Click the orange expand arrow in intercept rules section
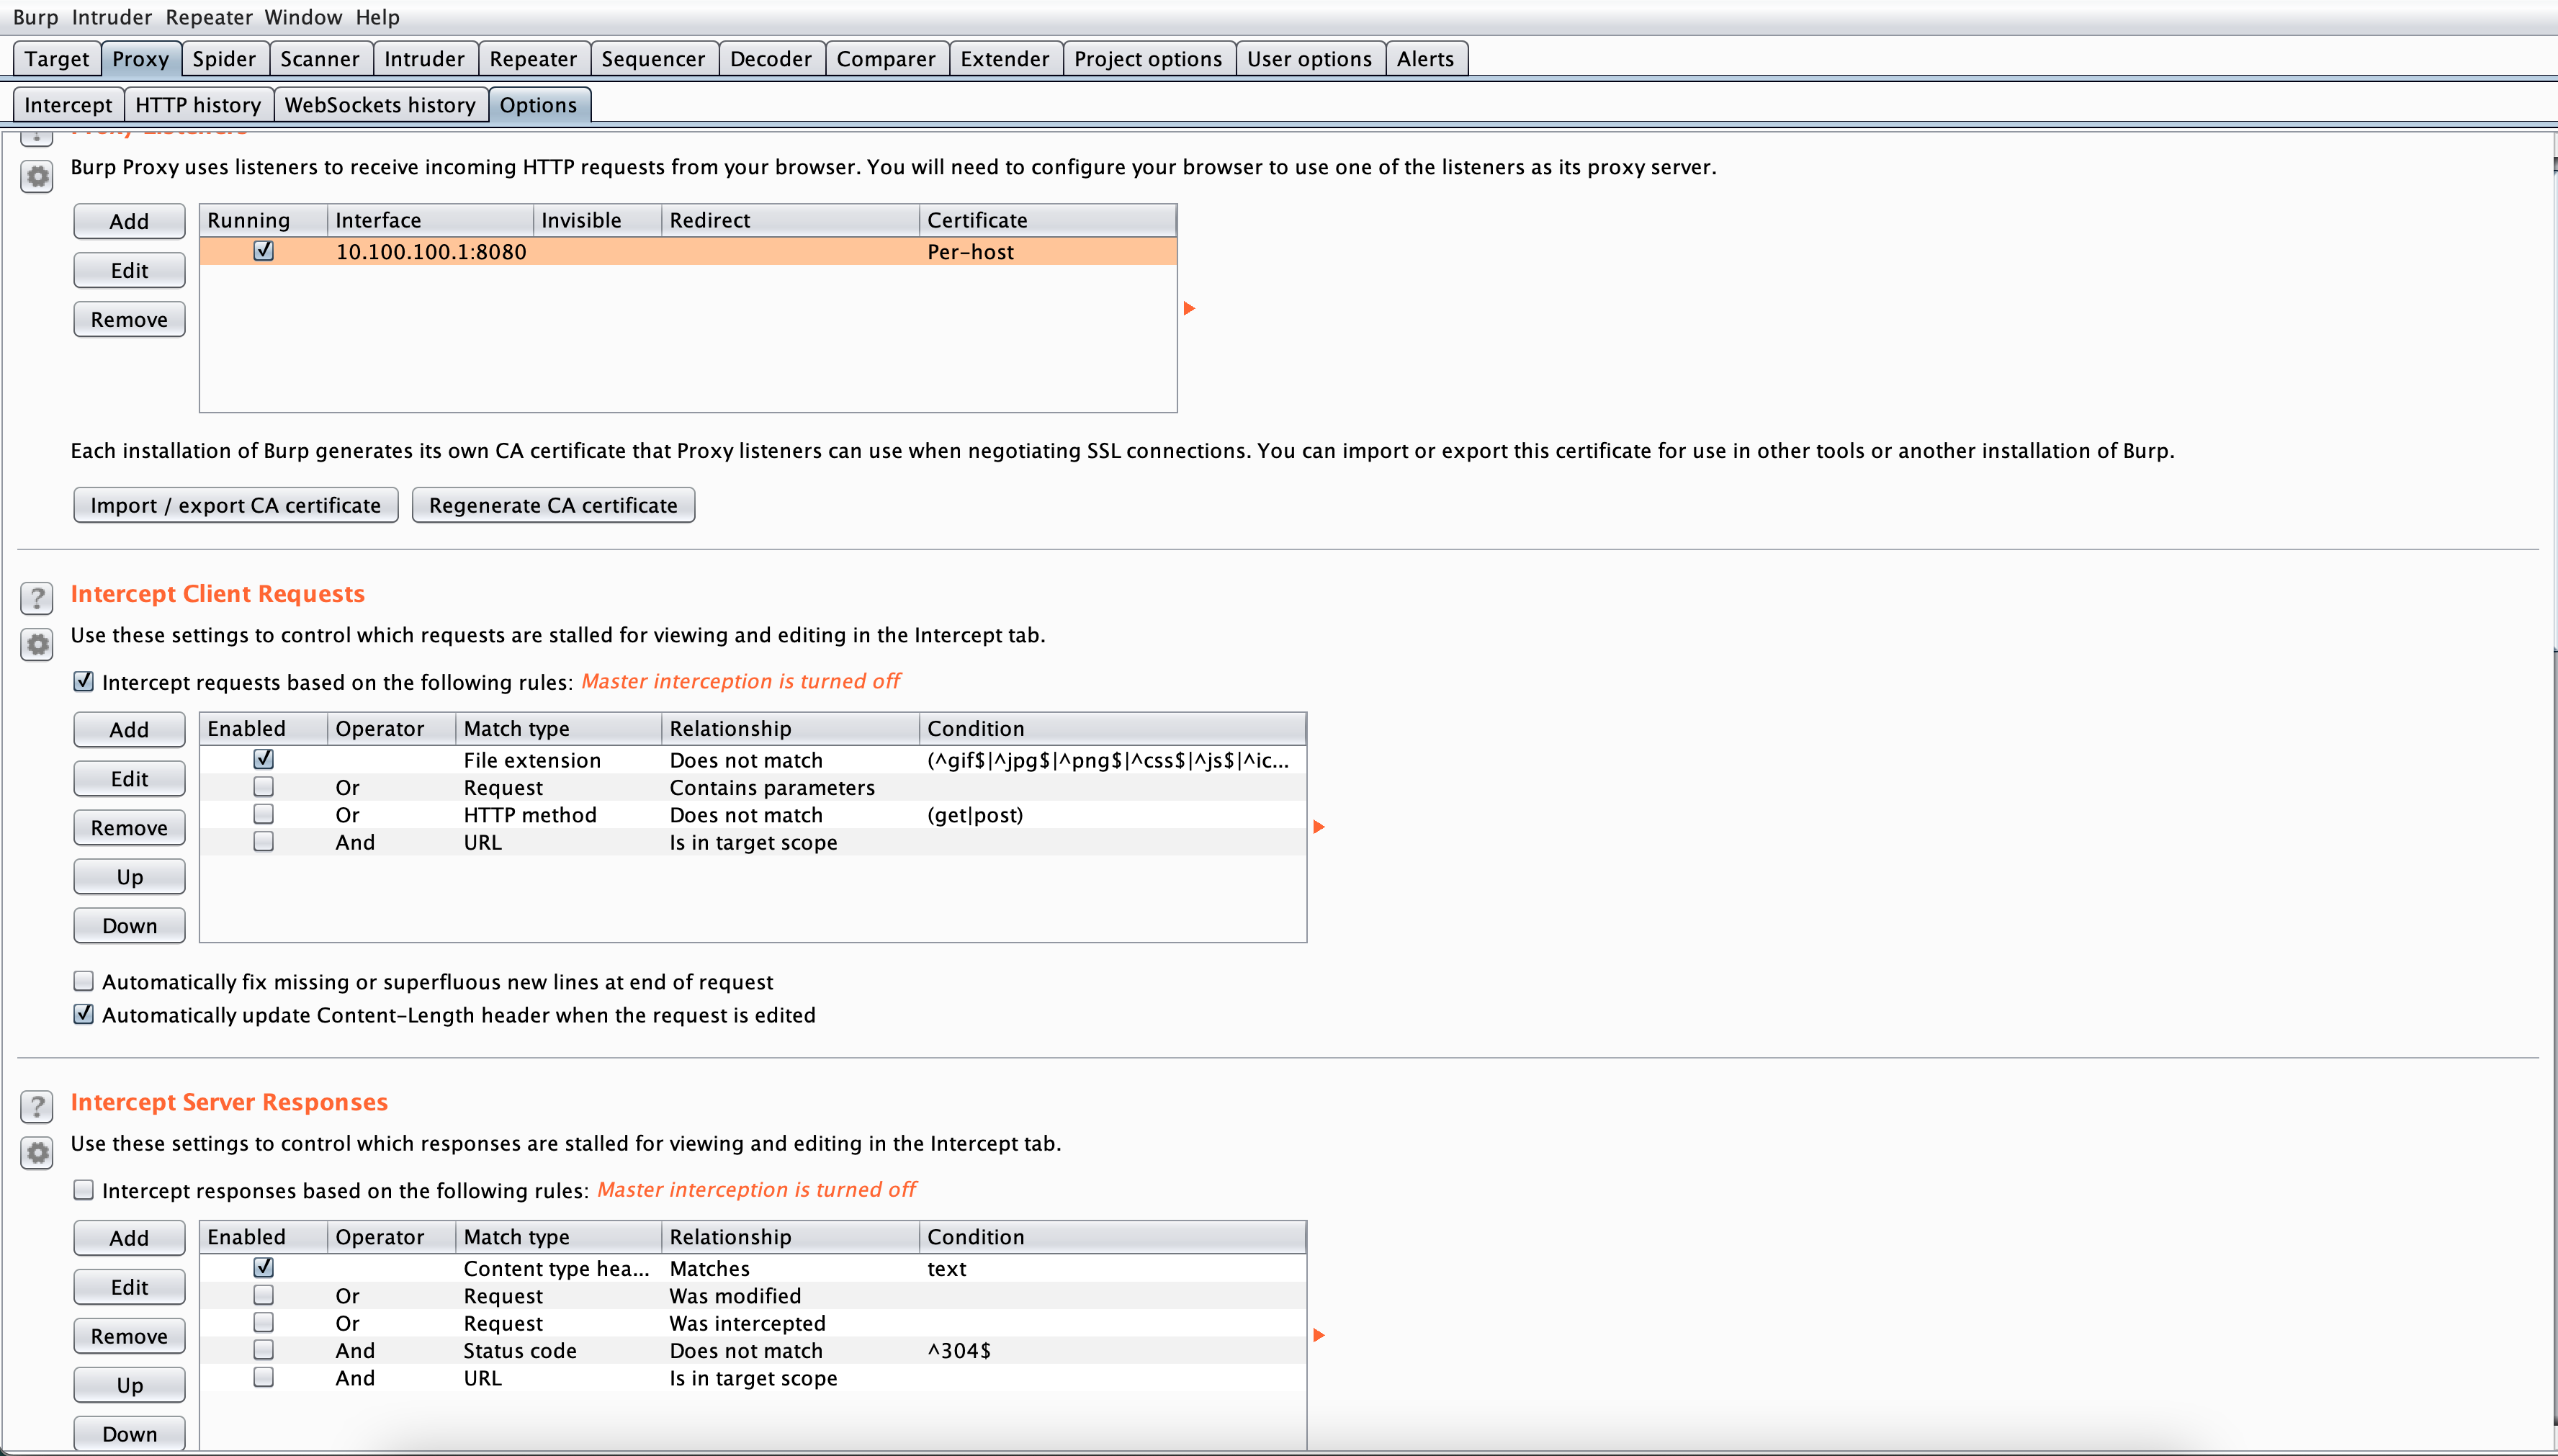Viewport: 2558px width, 1456px height. (1319, 827)
